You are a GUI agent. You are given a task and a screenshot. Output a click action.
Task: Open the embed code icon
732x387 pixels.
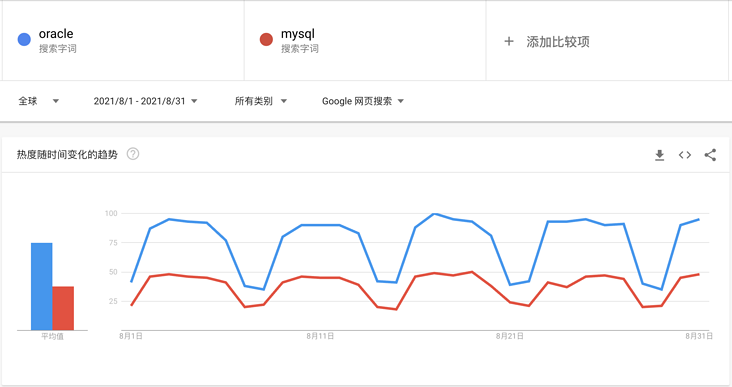[685, 155]
